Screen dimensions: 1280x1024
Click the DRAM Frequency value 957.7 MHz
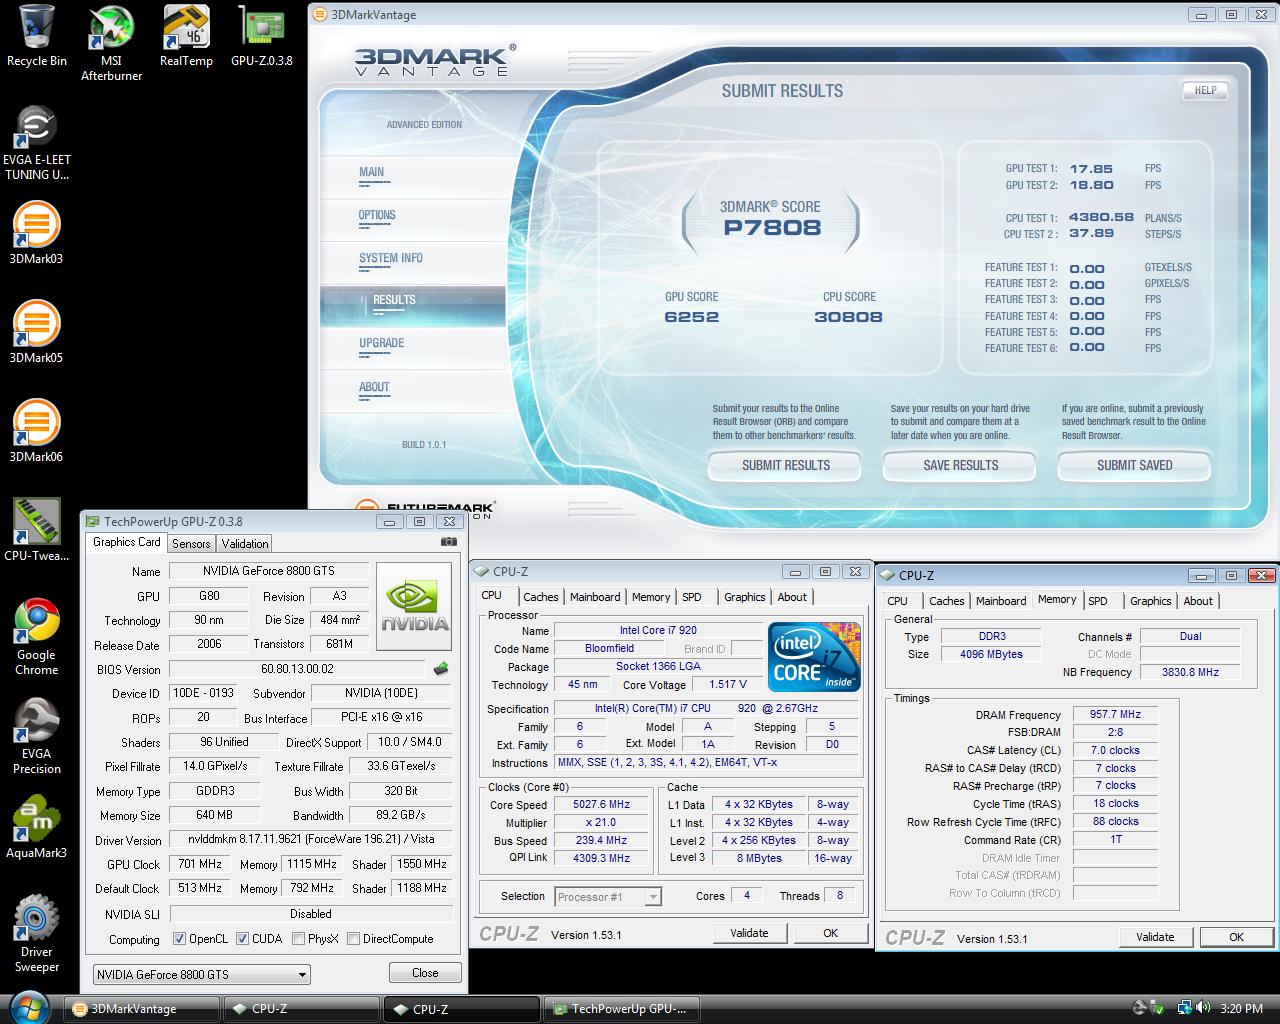coord(1116,715)
